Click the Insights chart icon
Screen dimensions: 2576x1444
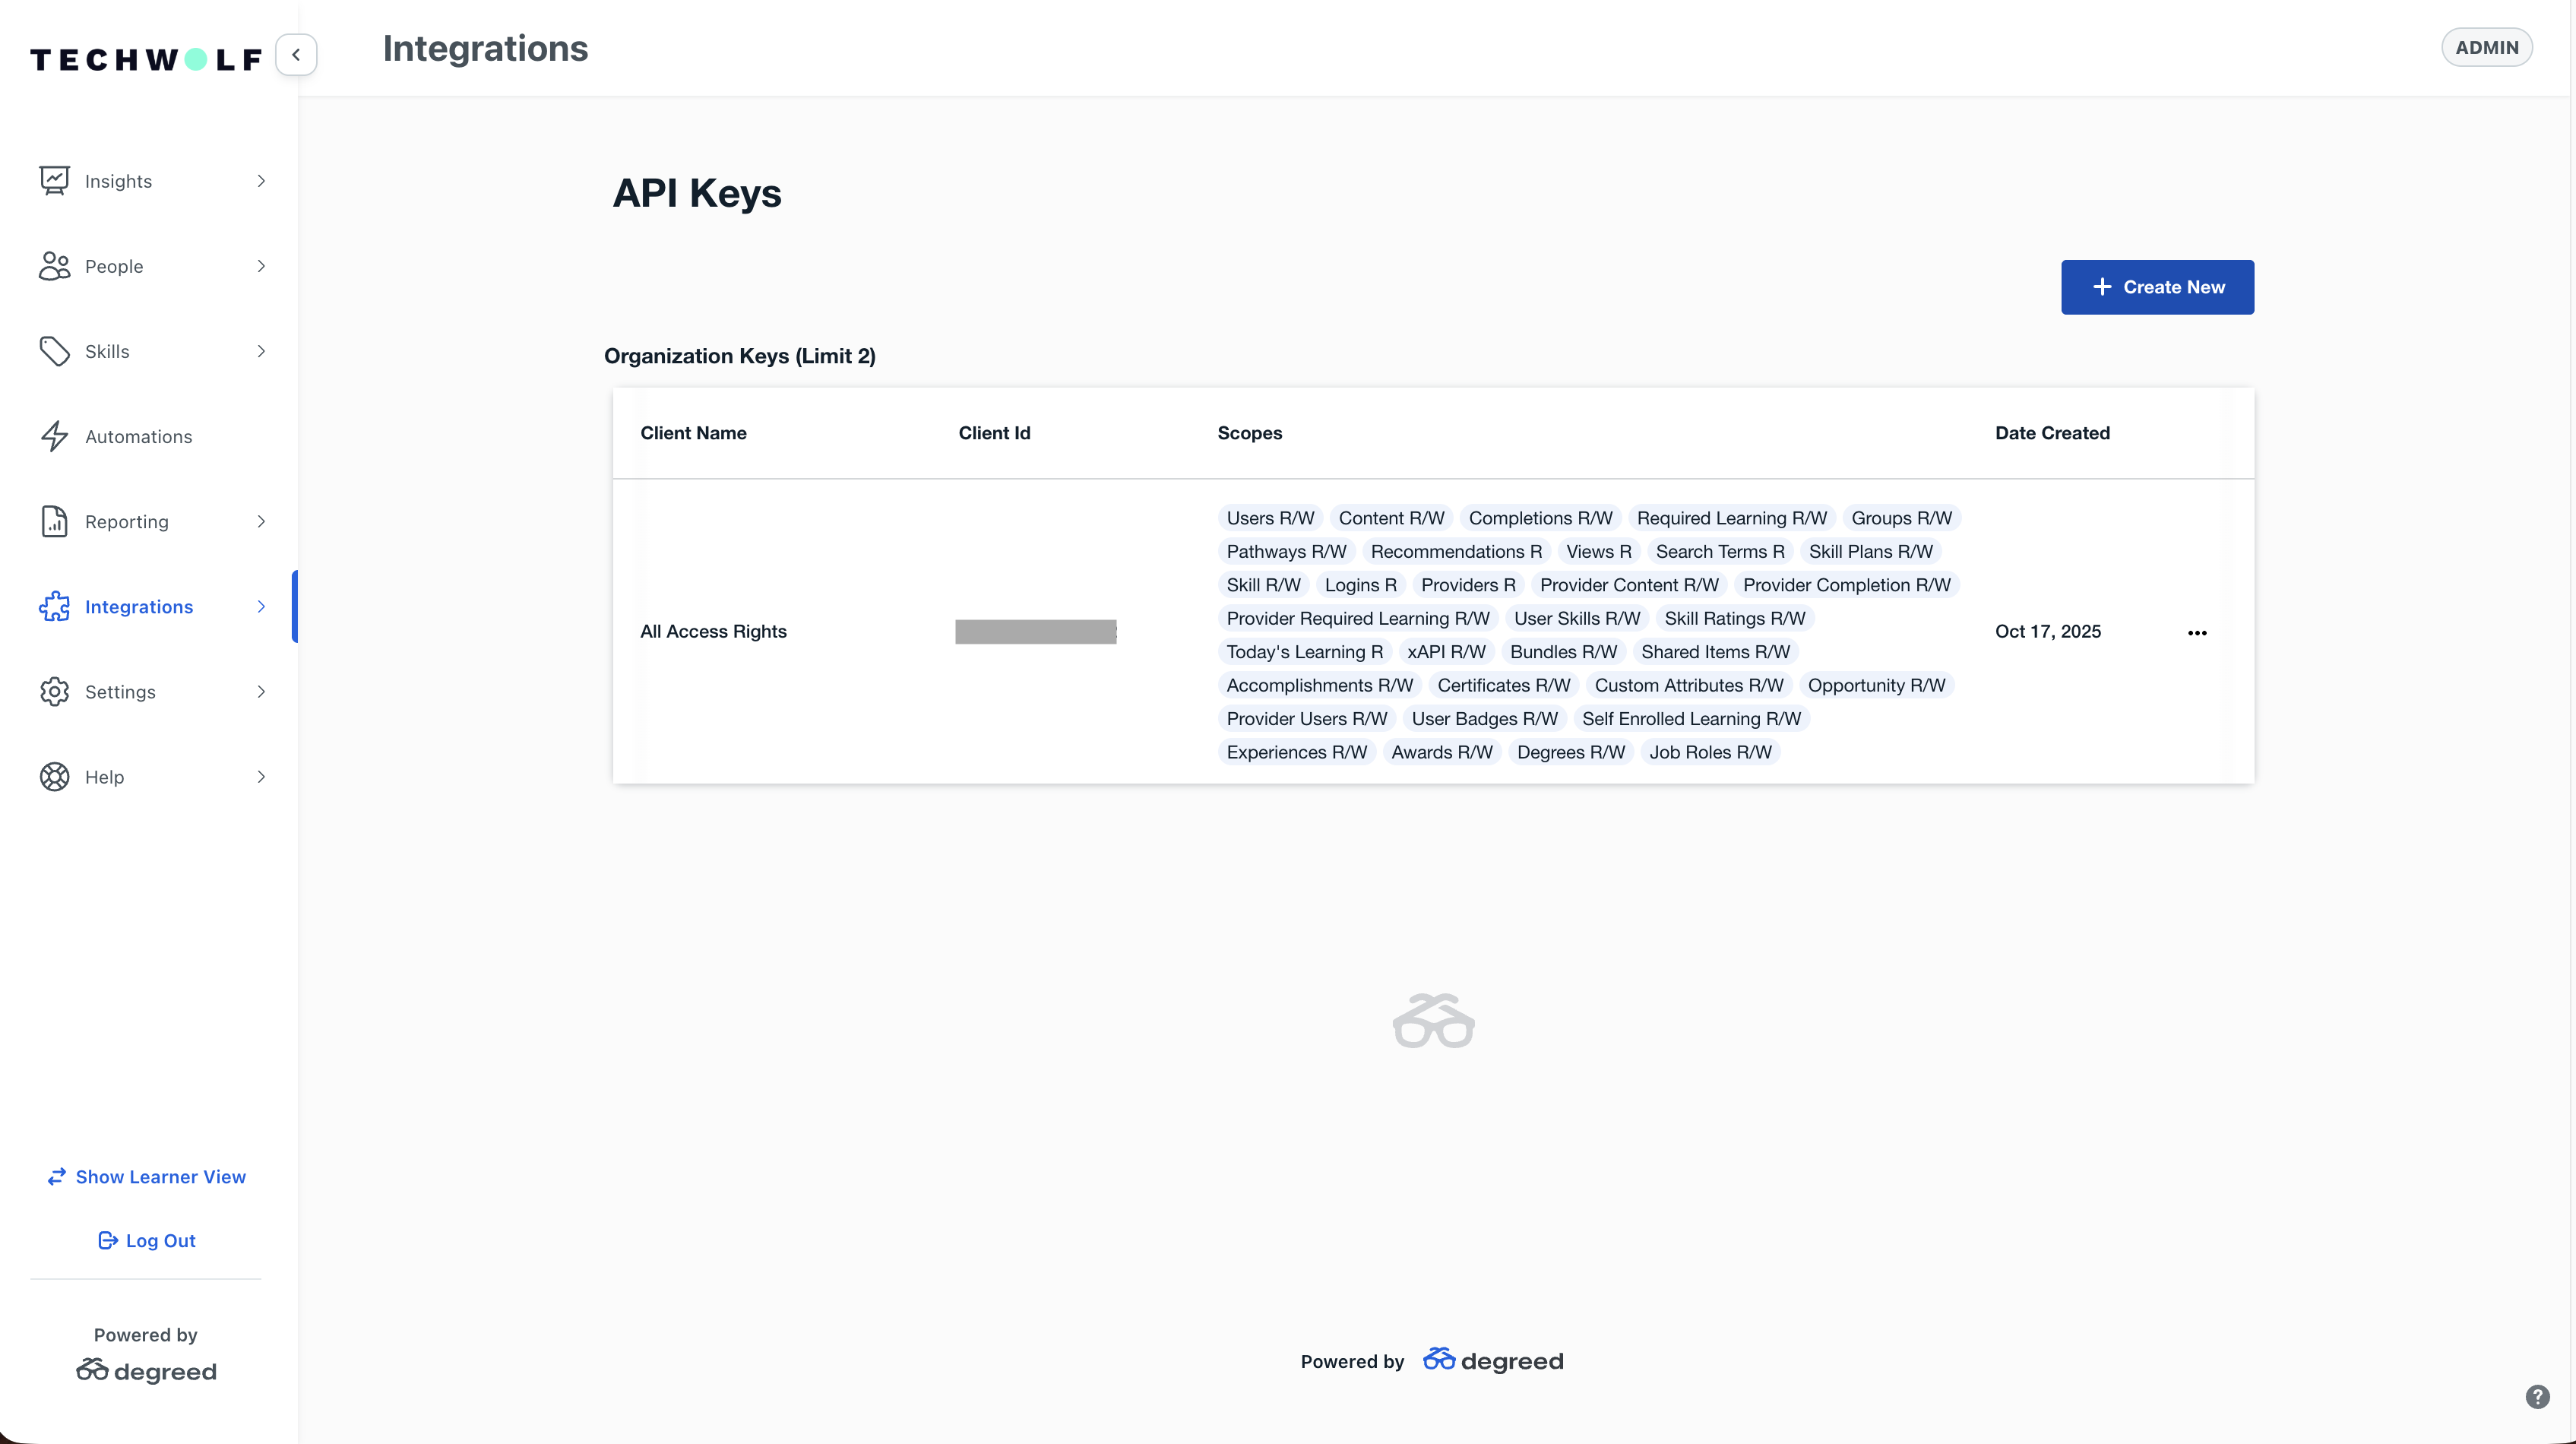[x=54, y=181]
